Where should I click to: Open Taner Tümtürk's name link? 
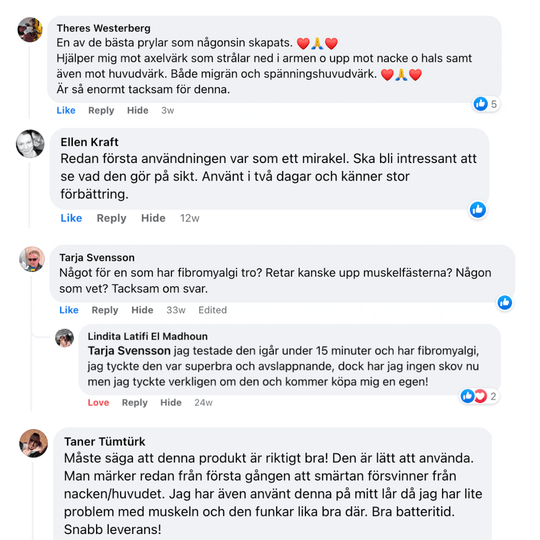coord(105,442)
